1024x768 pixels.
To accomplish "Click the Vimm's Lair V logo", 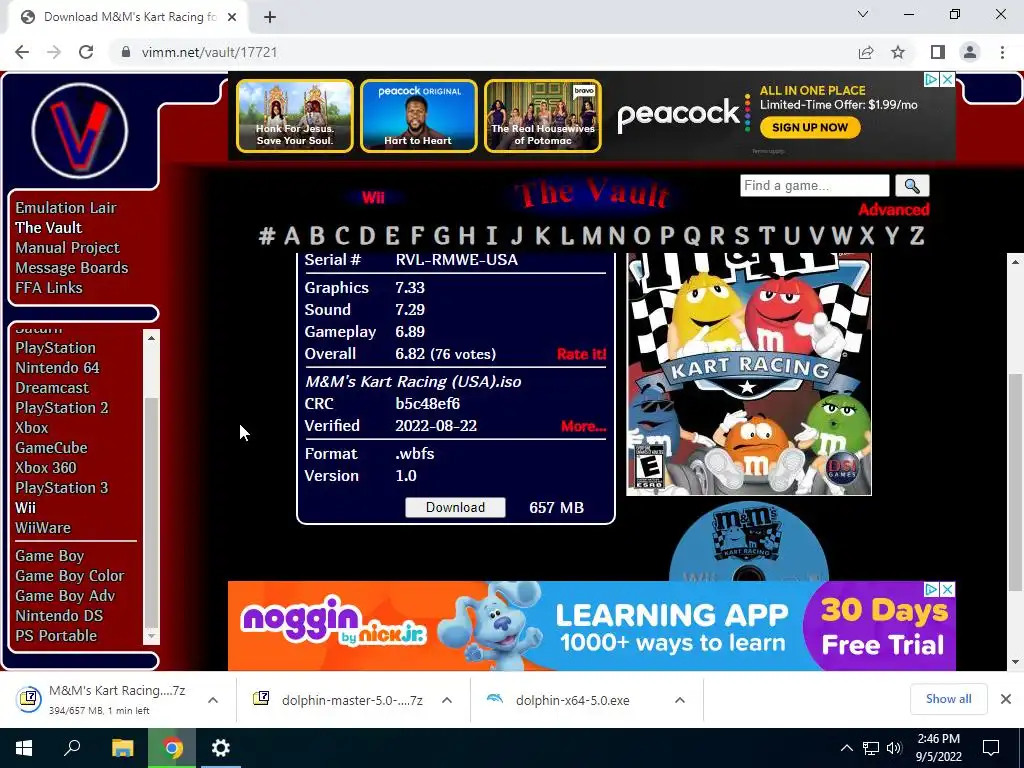I will (80, 131).
